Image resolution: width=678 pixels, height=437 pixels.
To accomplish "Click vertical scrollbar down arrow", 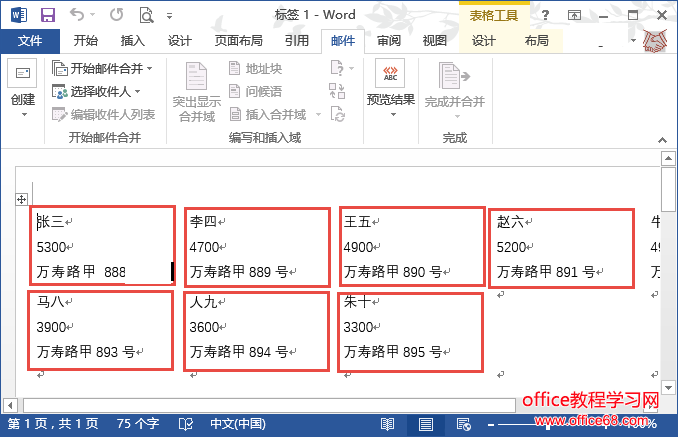I will pyautogui.click(x=668, y=388).
